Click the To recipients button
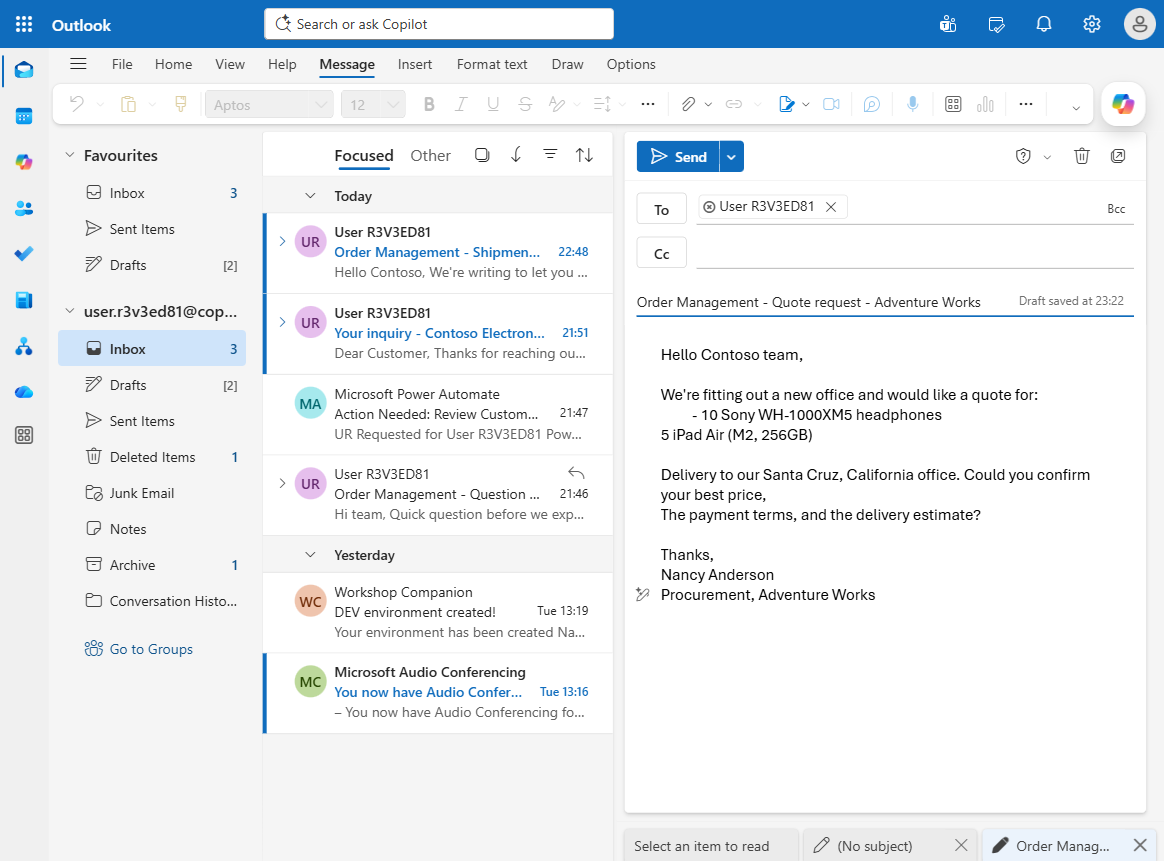This screenshot has width=1164, height=861. 661,210
